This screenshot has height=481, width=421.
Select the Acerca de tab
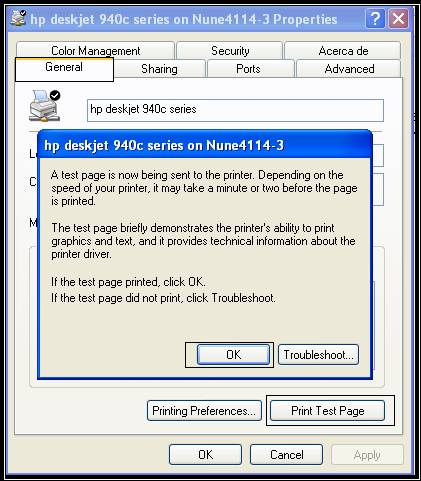pyautogui.click(x=343, y=50)
